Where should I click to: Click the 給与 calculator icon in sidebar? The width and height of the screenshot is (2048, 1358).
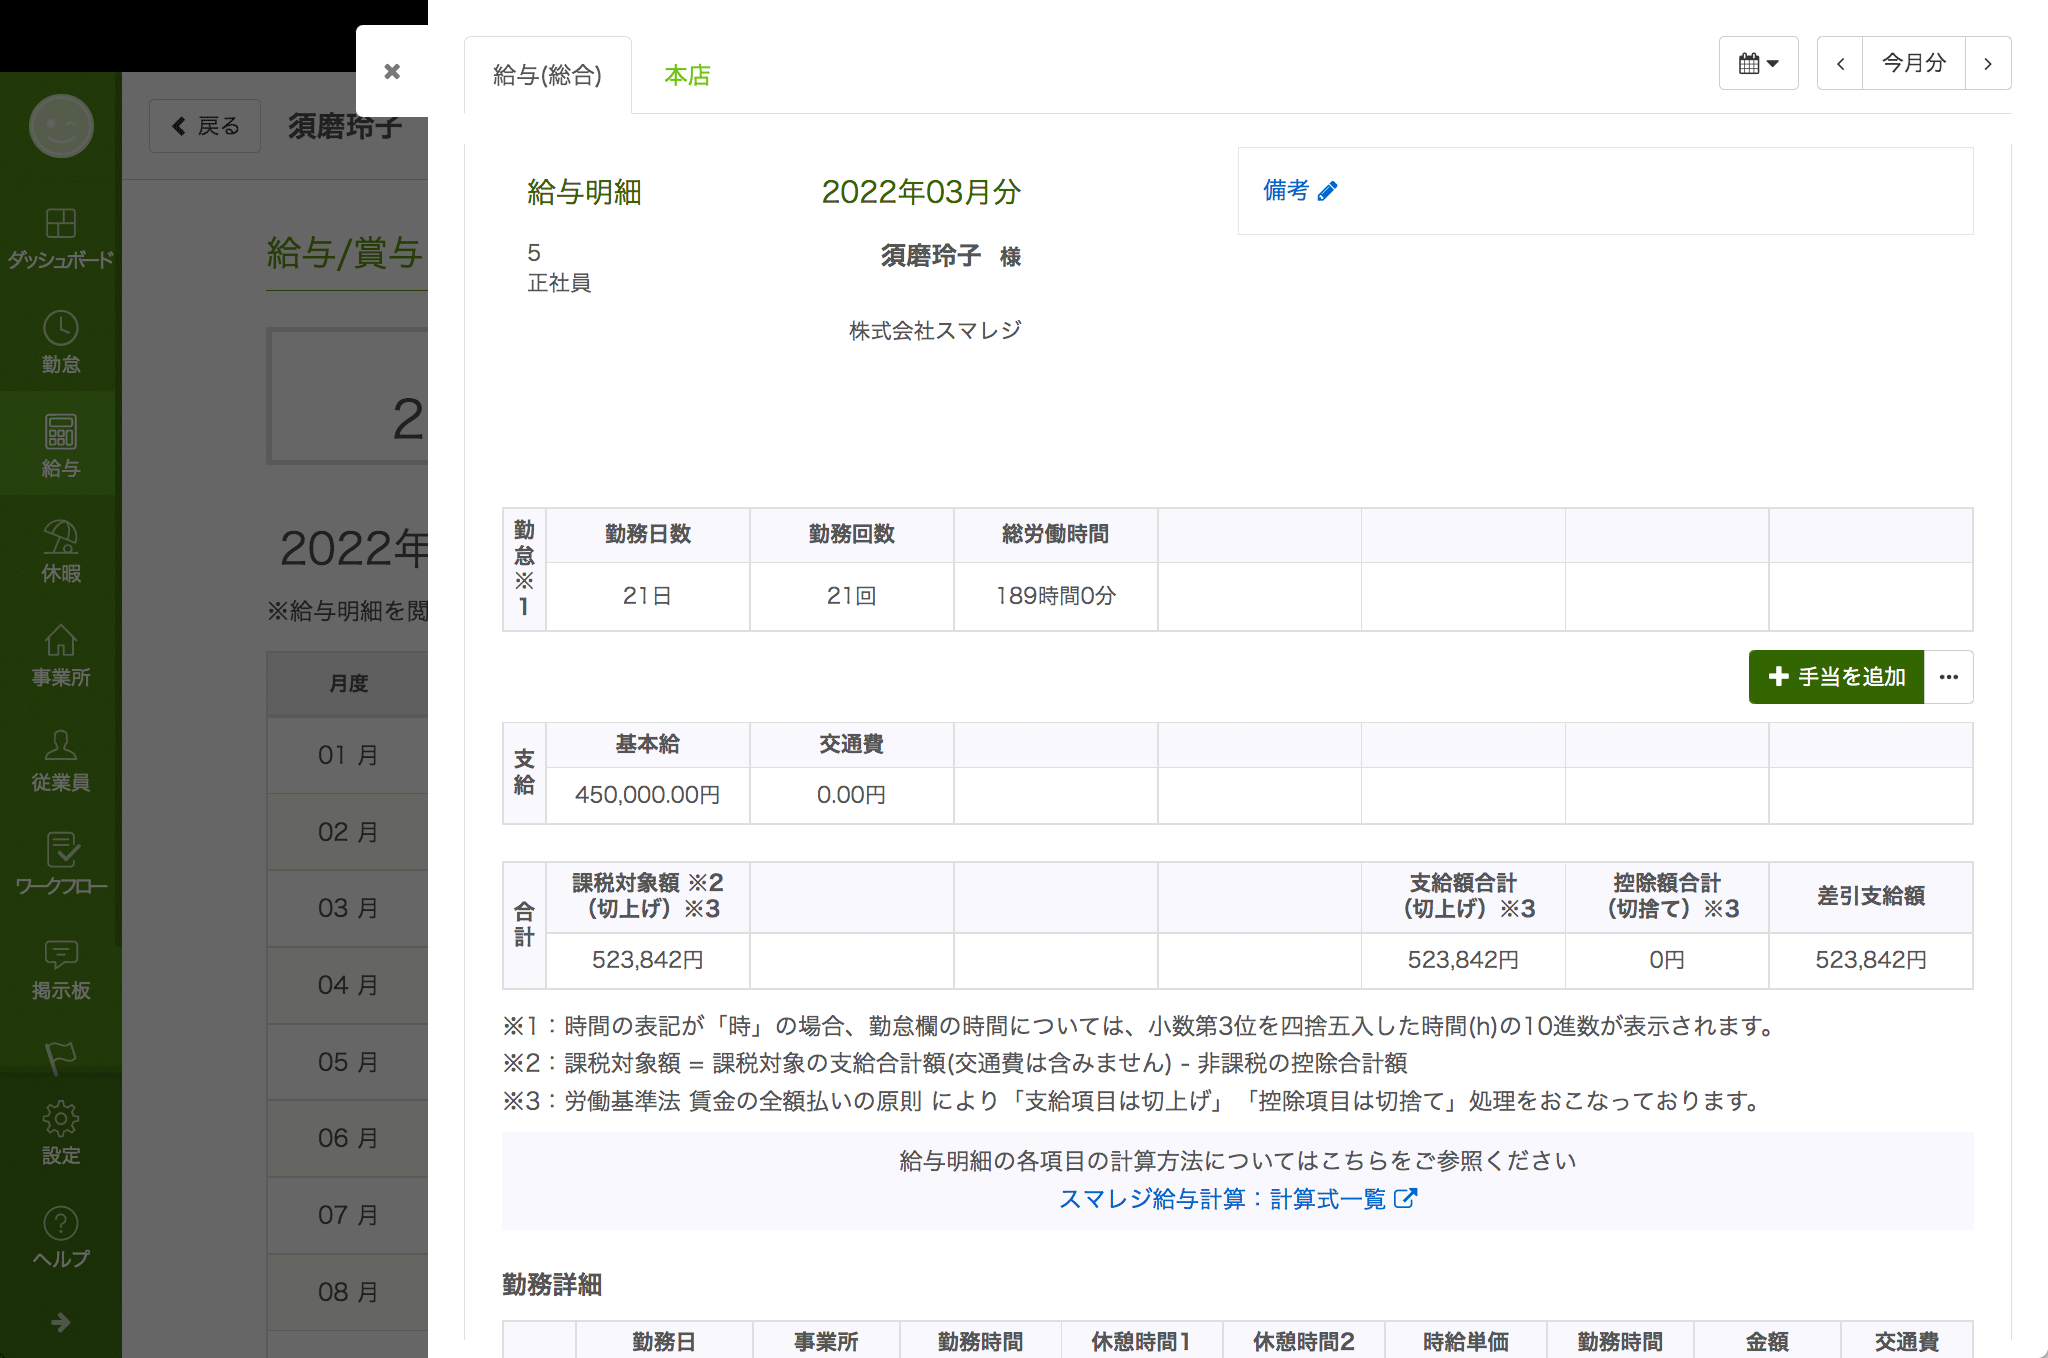pos(60,443)
